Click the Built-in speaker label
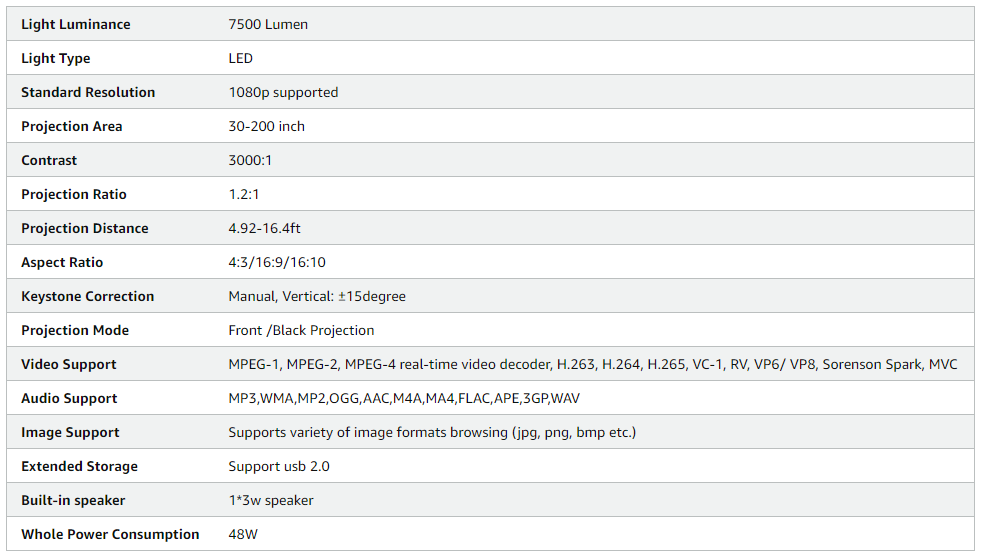Screen dimensions: 981x560 [x=73, y=501]
